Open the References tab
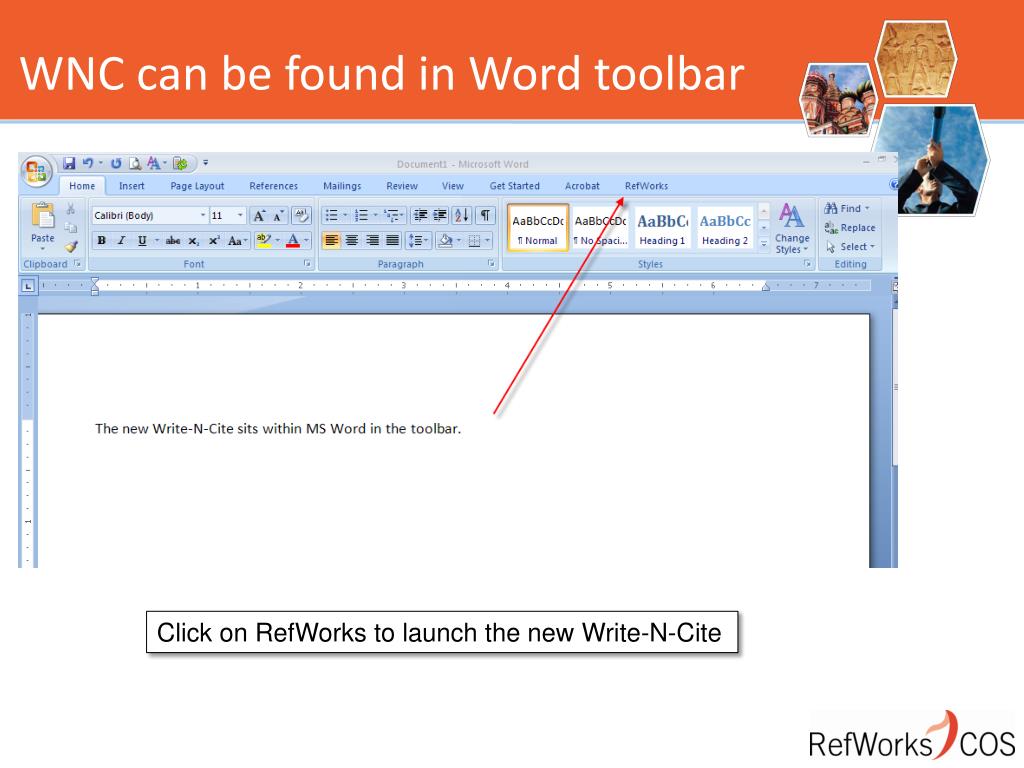Screen dimensions: 1024x768 [274, 186]
